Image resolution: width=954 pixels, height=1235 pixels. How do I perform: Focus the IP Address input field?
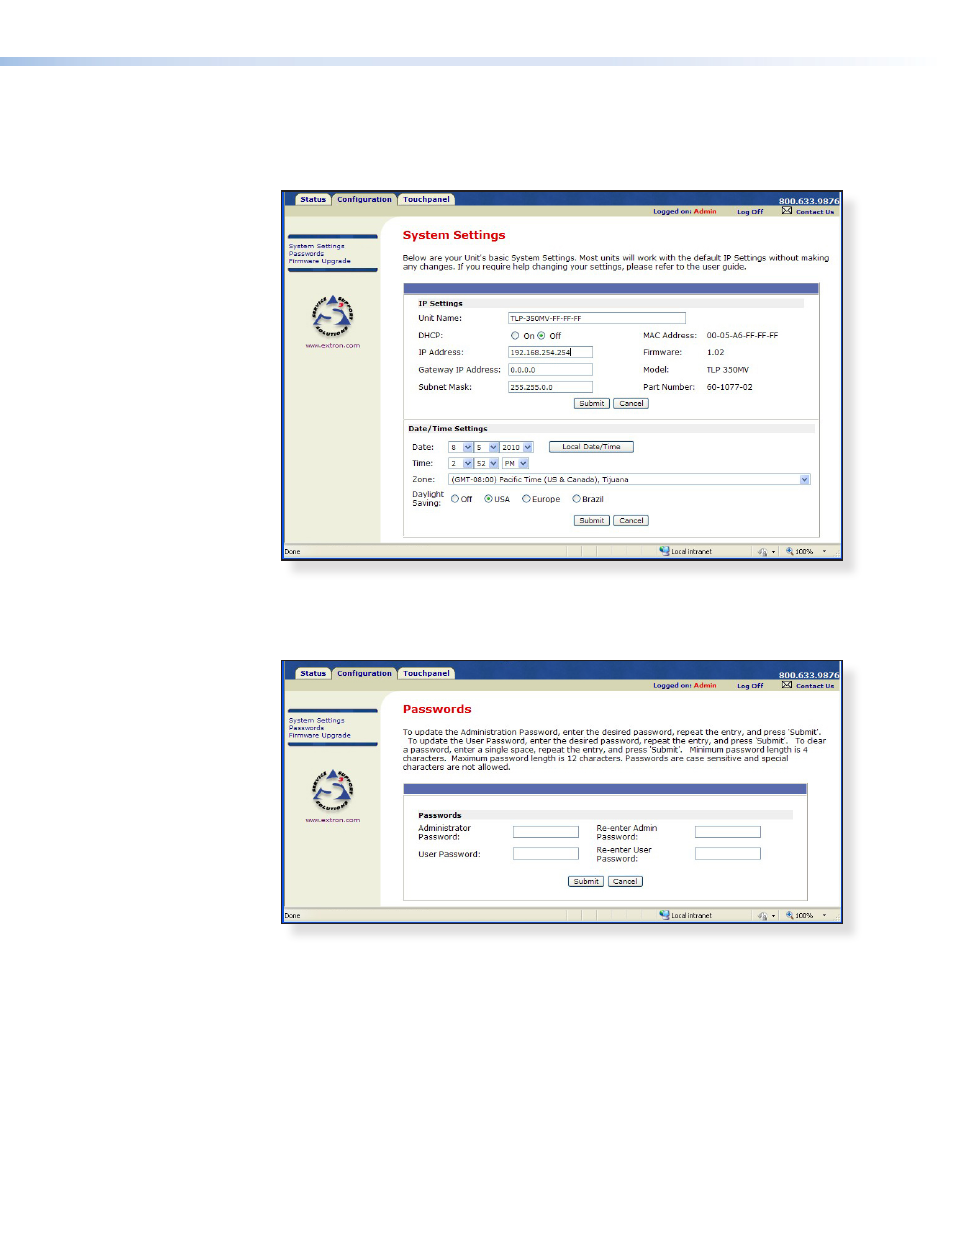[550, 352]
